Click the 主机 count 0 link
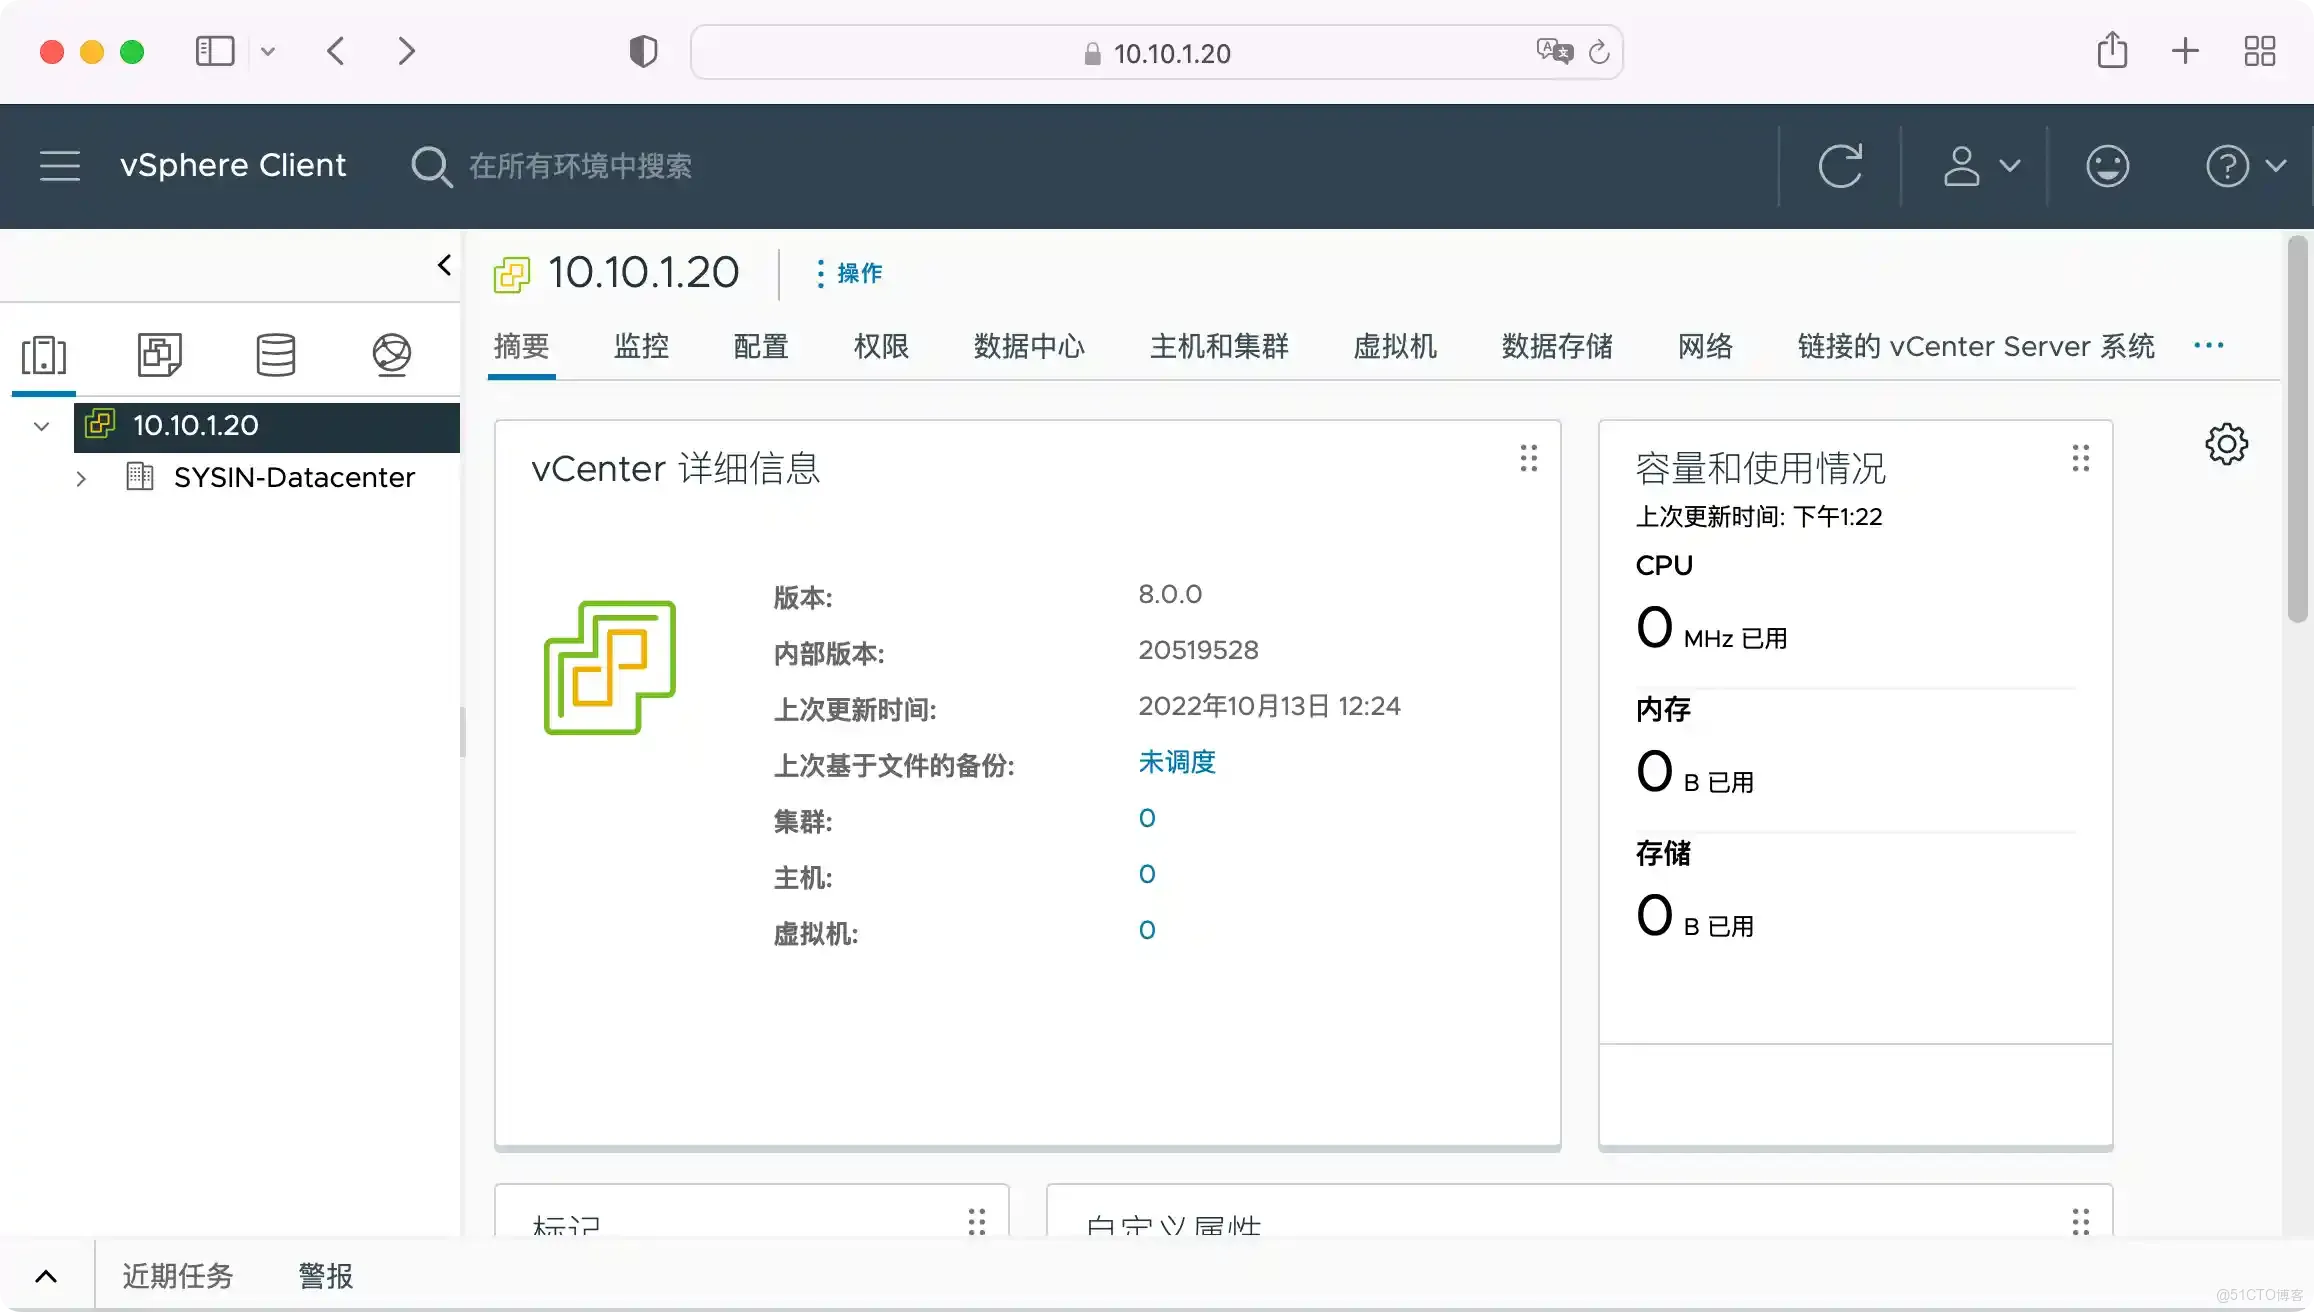 pos(1147,874)
